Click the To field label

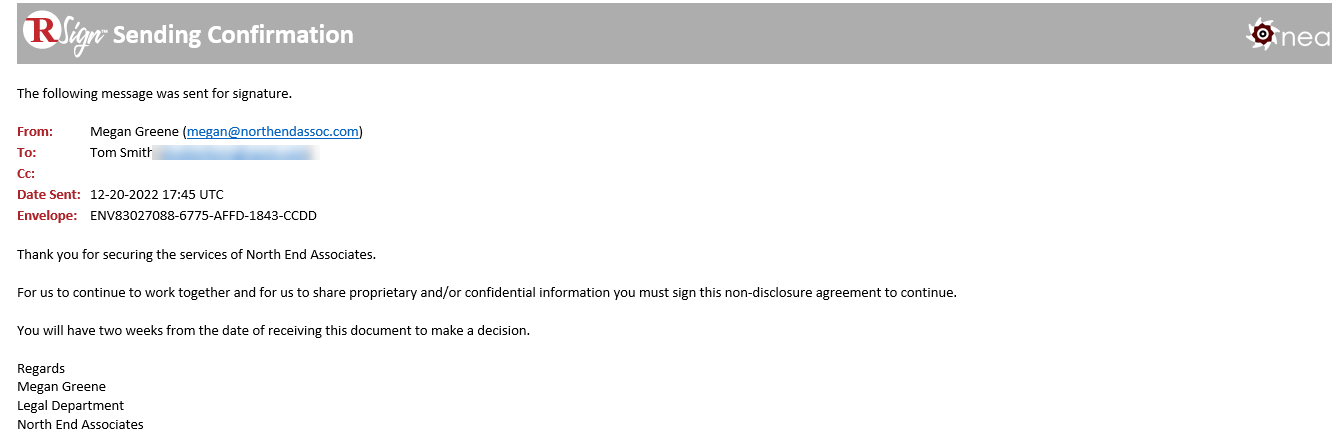26,152
